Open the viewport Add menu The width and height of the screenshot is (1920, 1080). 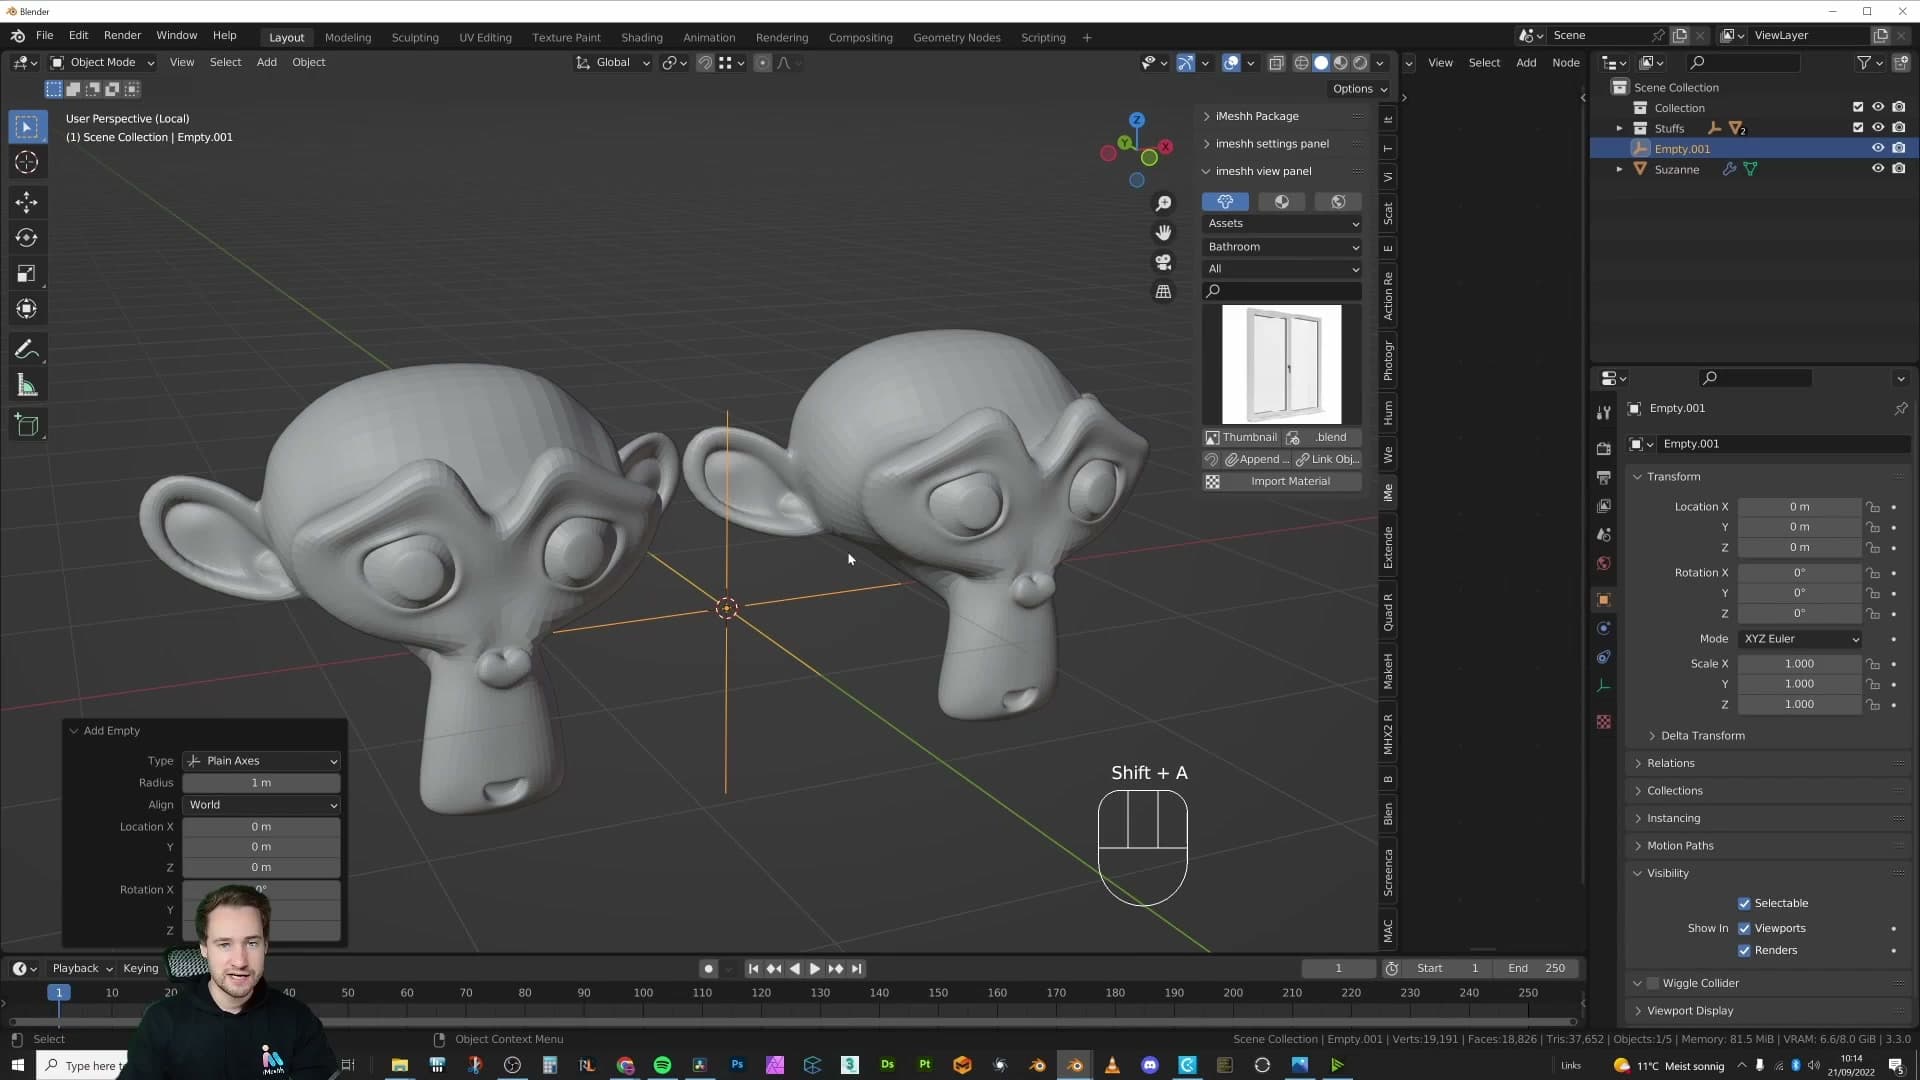pos(267,63)
